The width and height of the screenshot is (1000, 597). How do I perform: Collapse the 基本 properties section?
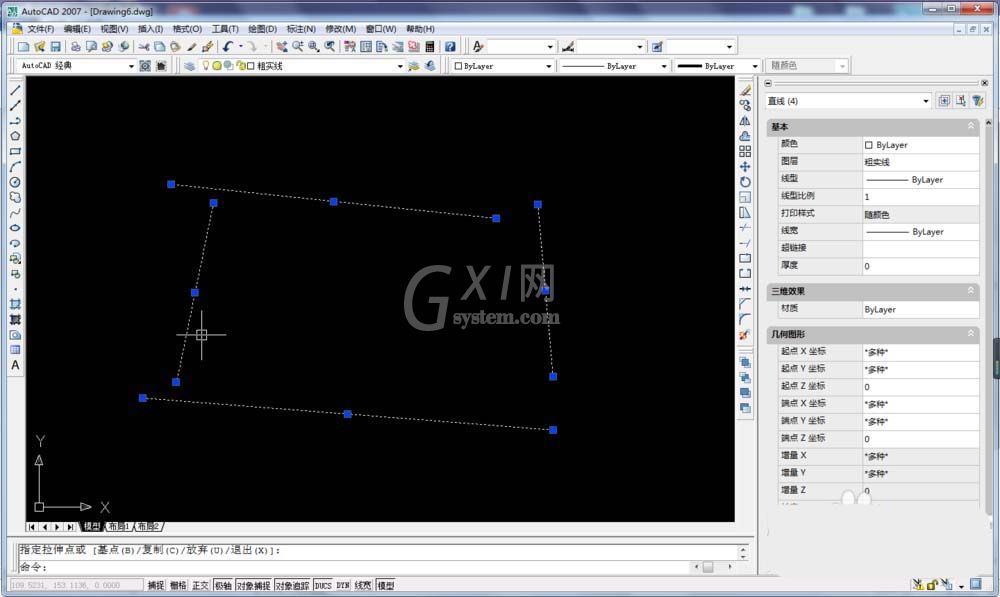pyautogui.click(x=971, y=126)
